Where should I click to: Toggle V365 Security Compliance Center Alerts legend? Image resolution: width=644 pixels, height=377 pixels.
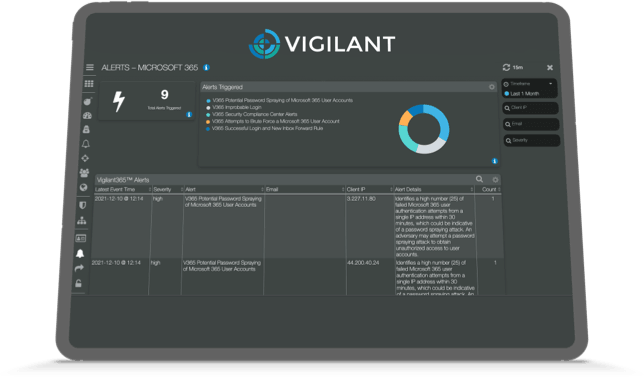click(251, 114)
